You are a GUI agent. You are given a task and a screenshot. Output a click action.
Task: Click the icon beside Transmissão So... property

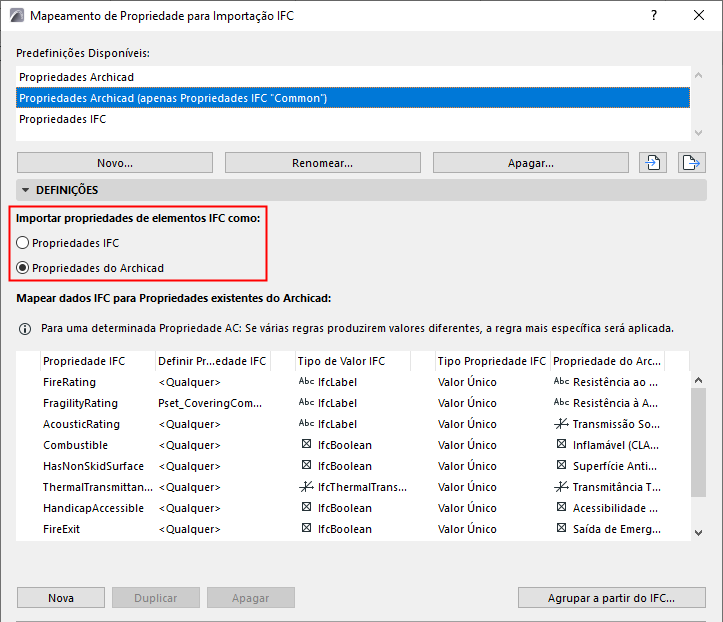tap(561, 423)
